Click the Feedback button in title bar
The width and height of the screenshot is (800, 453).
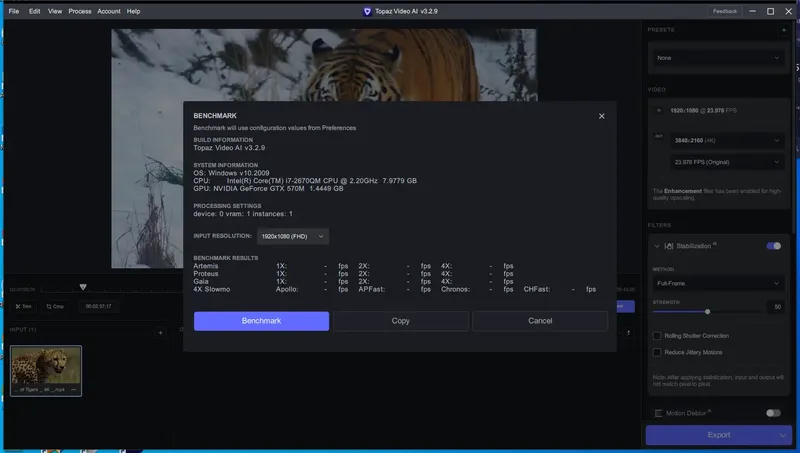[724, 11]
